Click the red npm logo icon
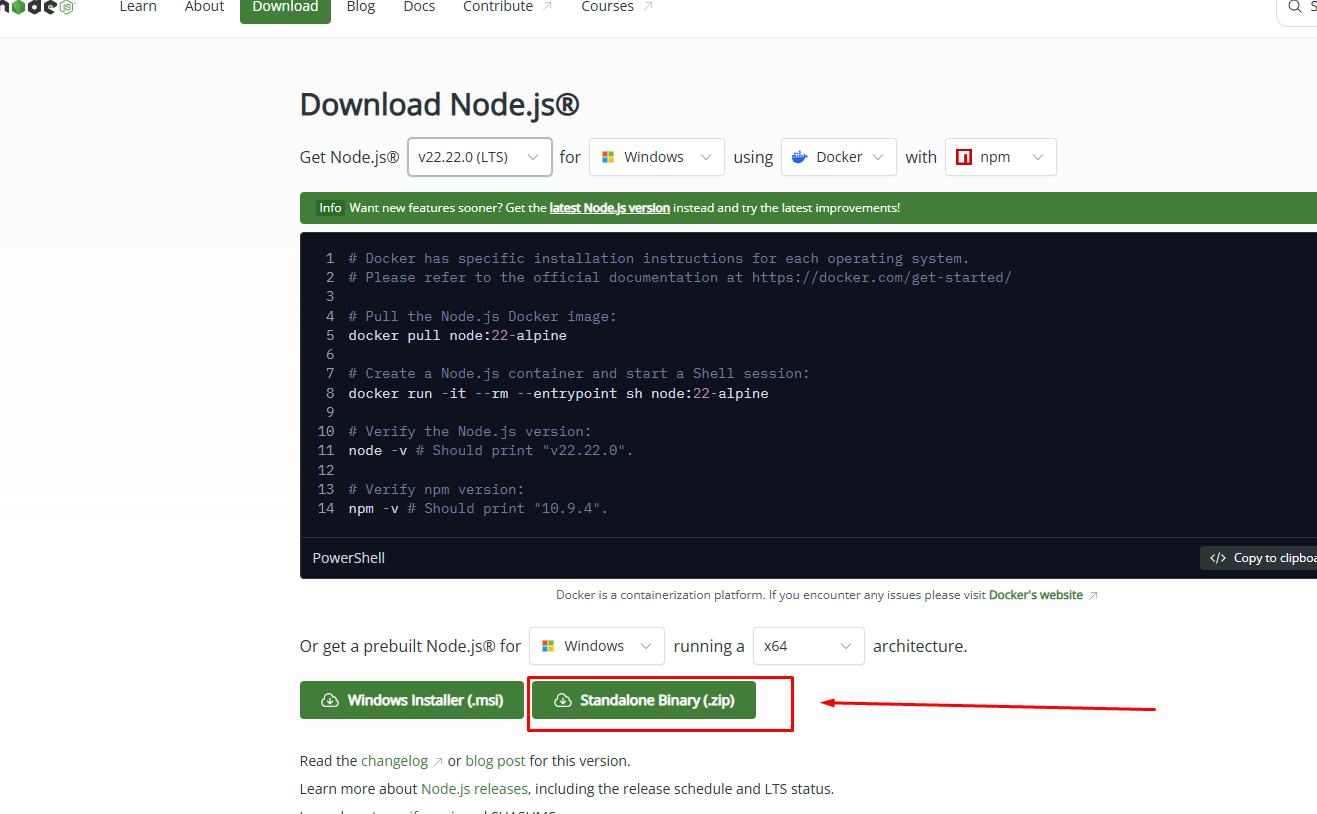Image resolution: width=1317 pixels, height=814 pixels. pos(964,157)
